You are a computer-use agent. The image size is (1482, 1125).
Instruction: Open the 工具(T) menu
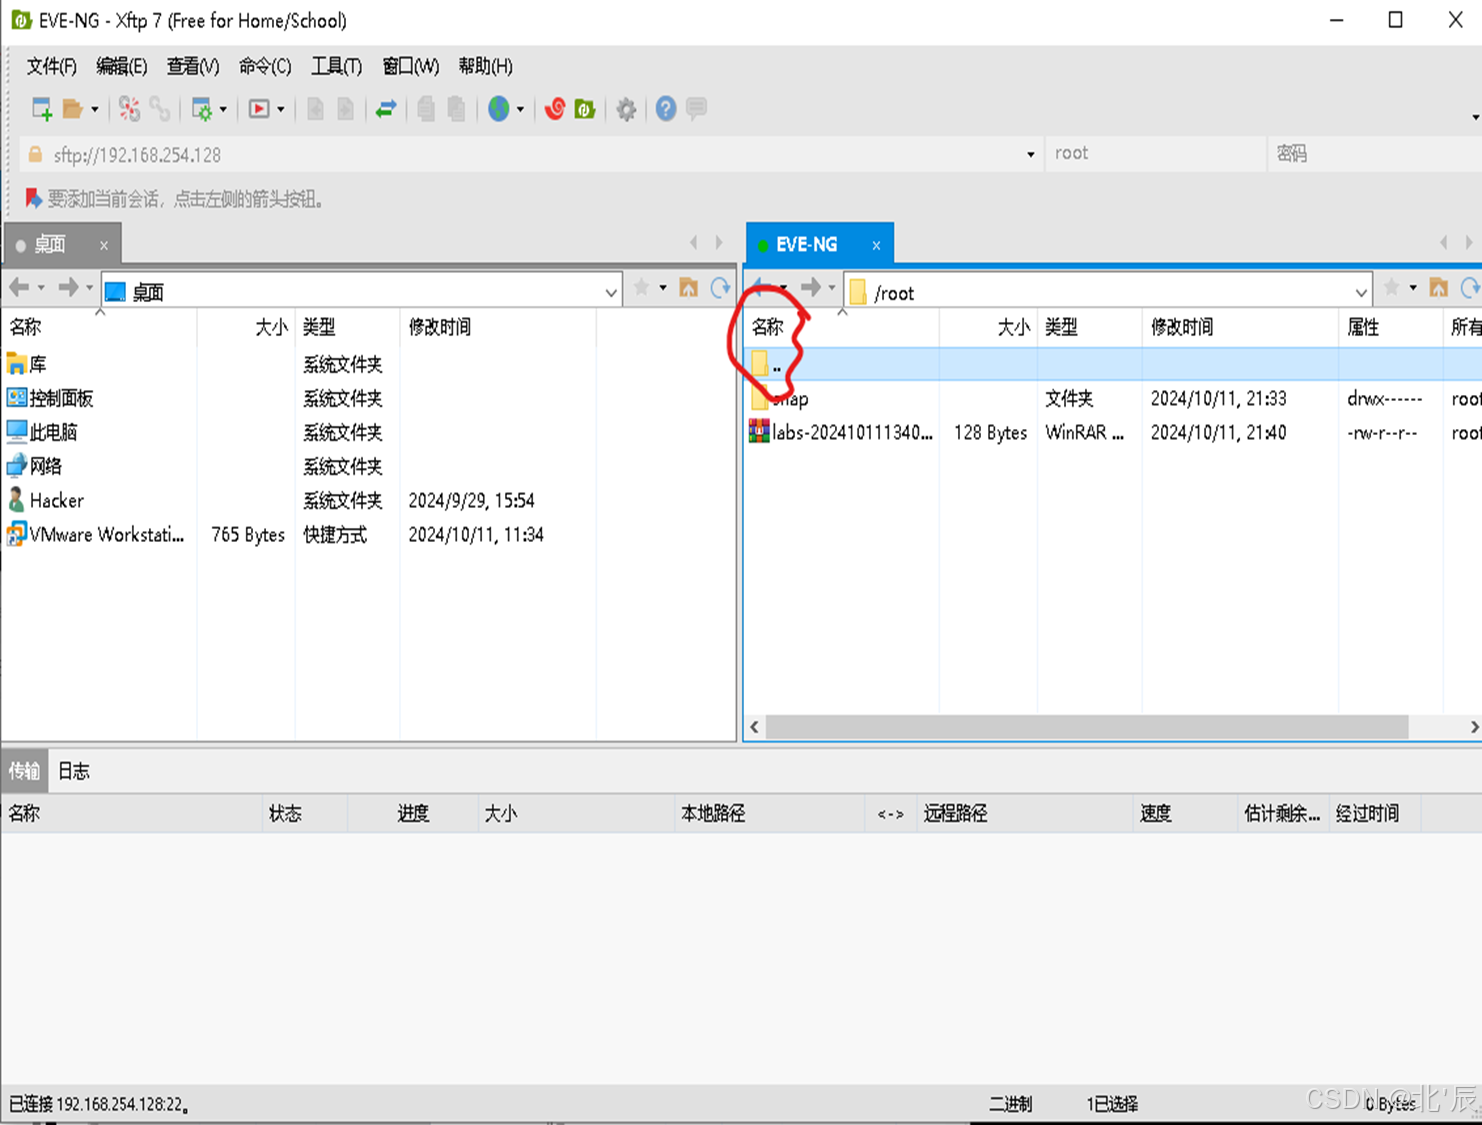click(337, 66)
